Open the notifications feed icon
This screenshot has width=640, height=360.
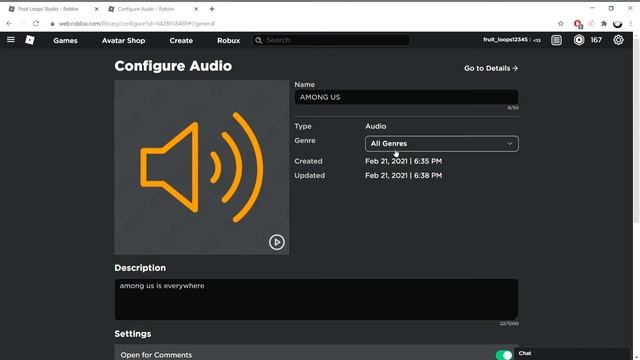click(556, 40)
